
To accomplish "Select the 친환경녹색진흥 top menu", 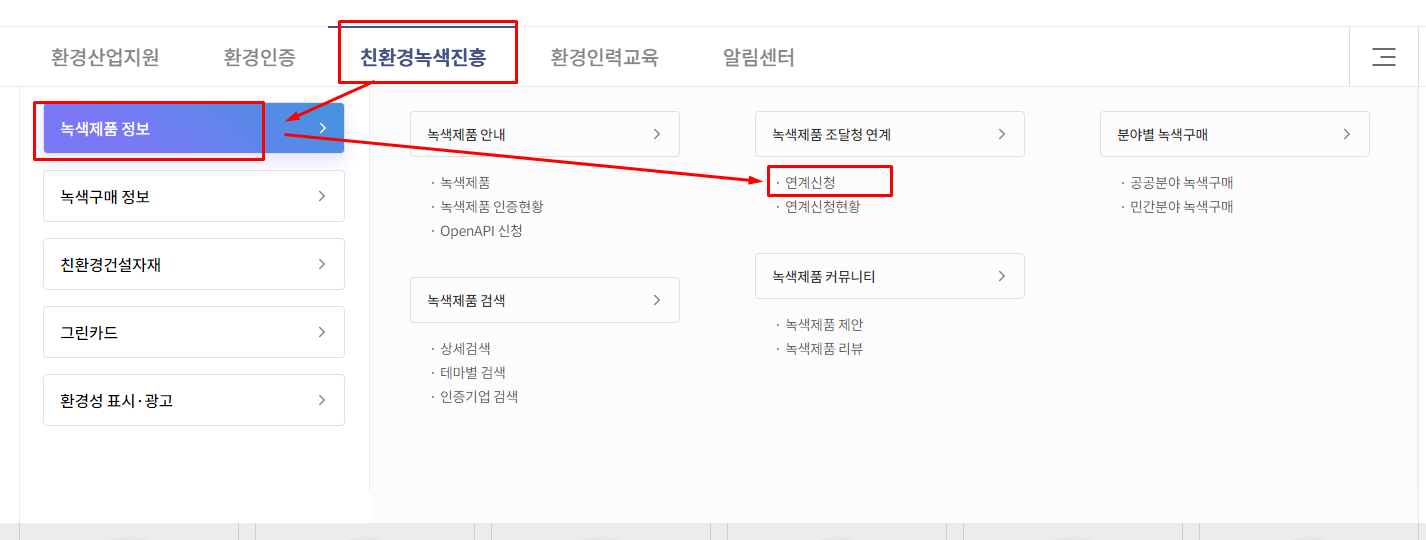I will click(x=423, y=57).
